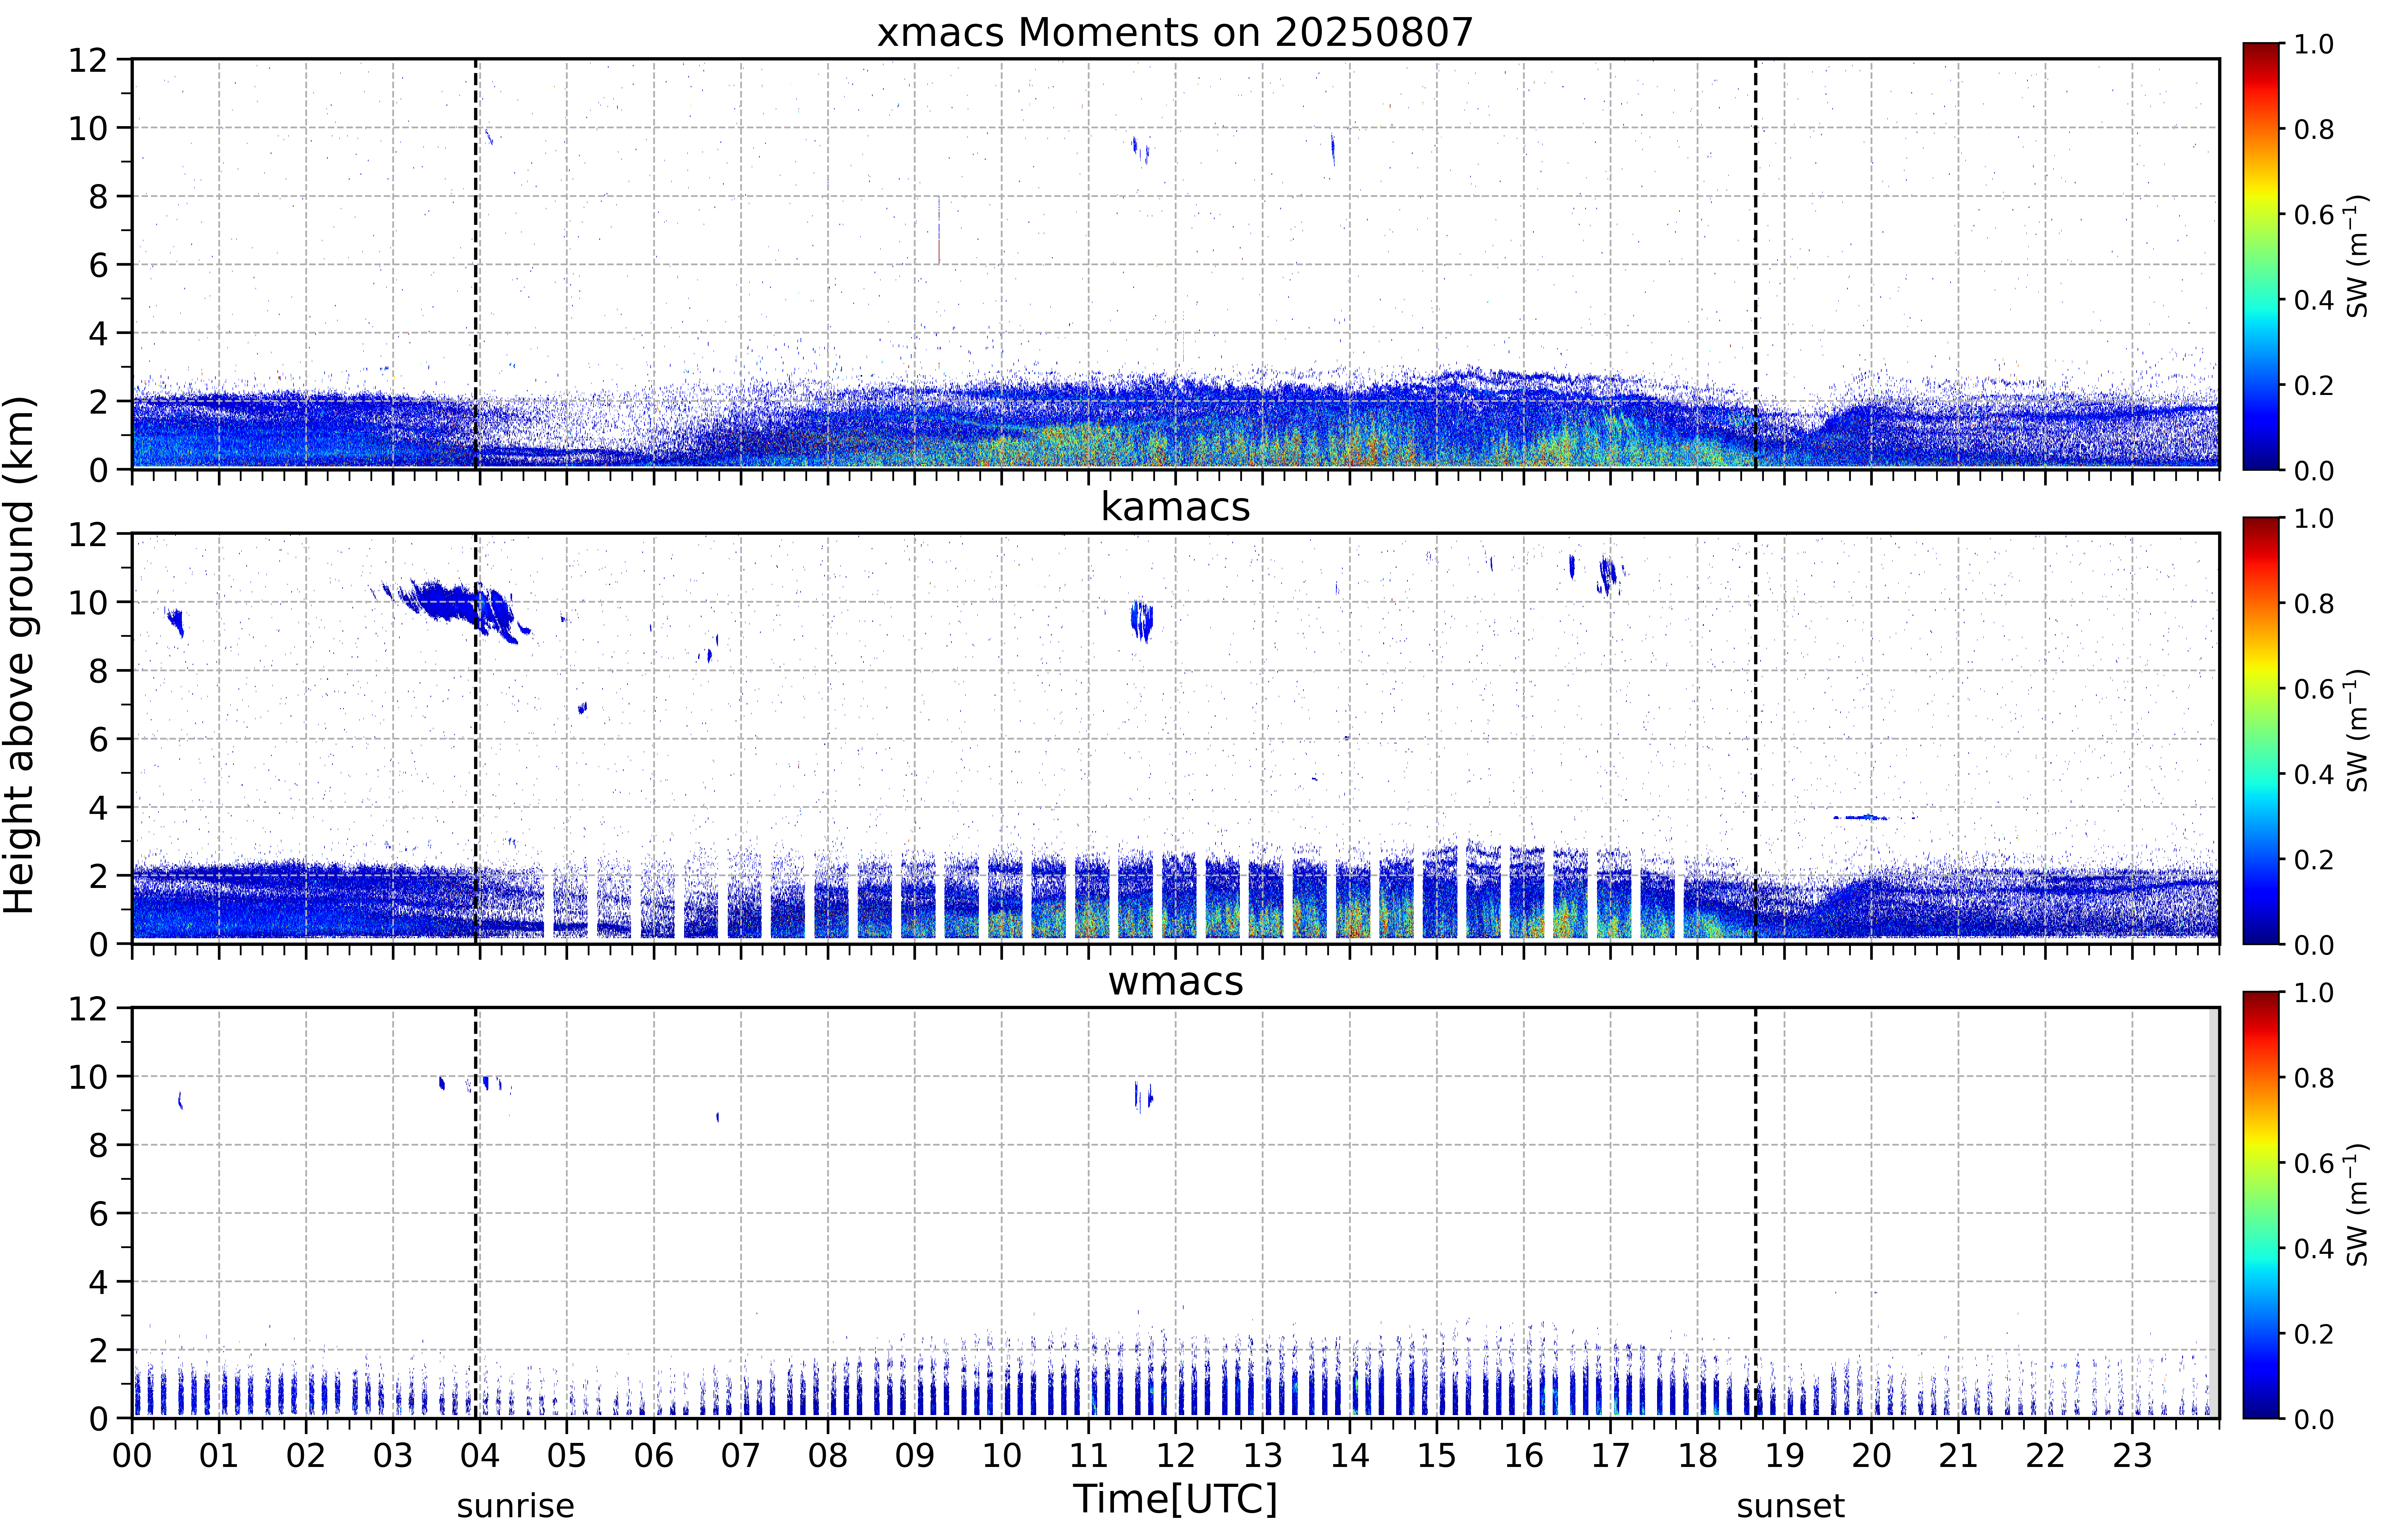Click the grey shaded strip at wmacs panel right edge
The image size is (2388, 1540).
tap(2214, 1213)
